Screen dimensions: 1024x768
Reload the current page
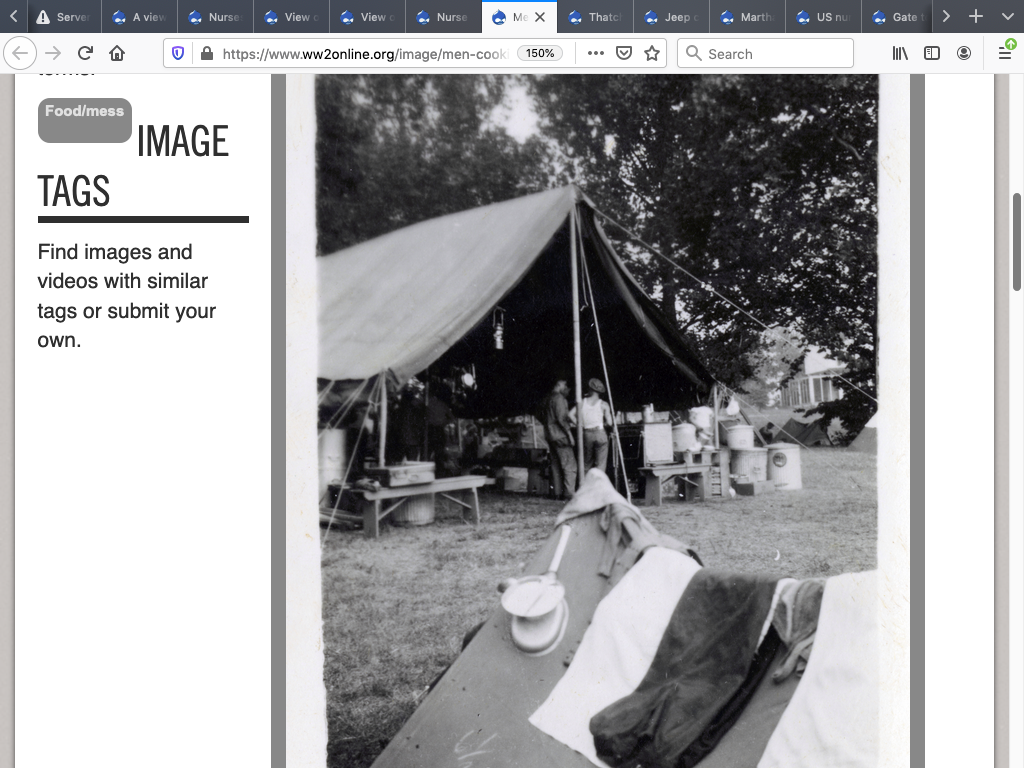click(85, 54)
